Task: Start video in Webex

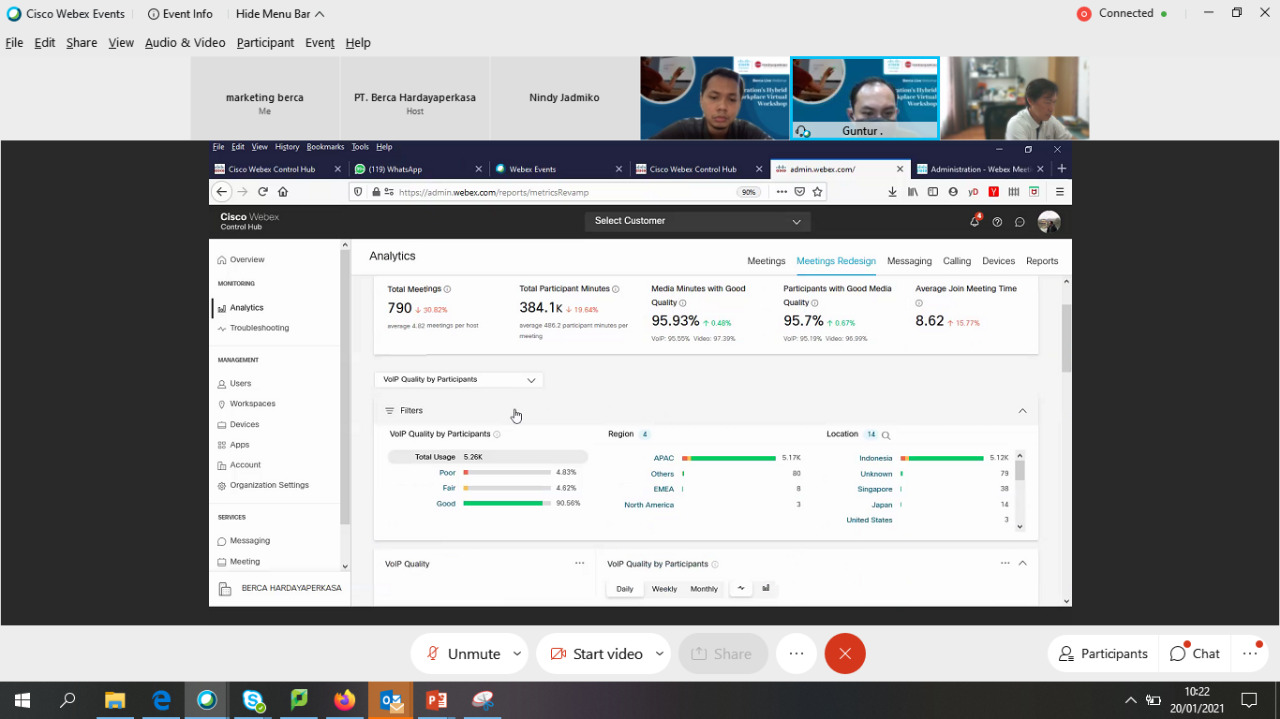Action: click(x=597, y=654)
